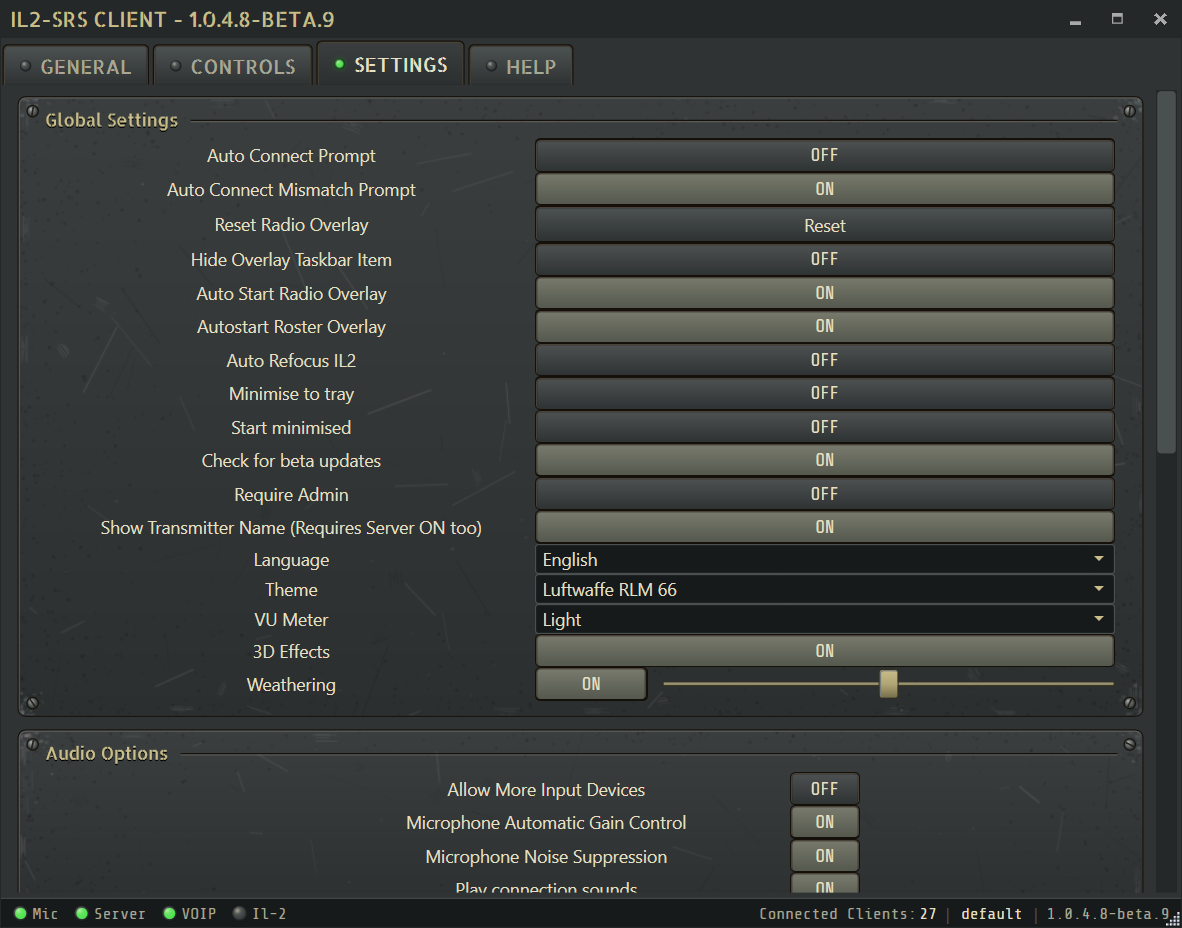Image resolution: width=1182 pixels, height=928 pixels.
Task: Disable Auto Connect Mismatch Prompt
Action: pos(825,189)
